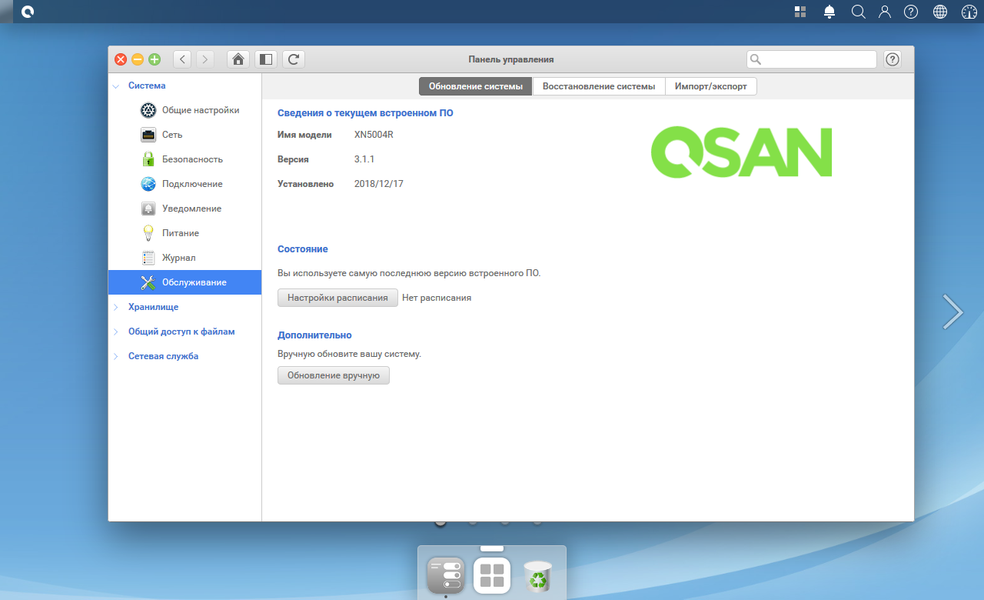984x600 pixels.
Task: Minimize the Control Panel window
Action: pos(137,59)
